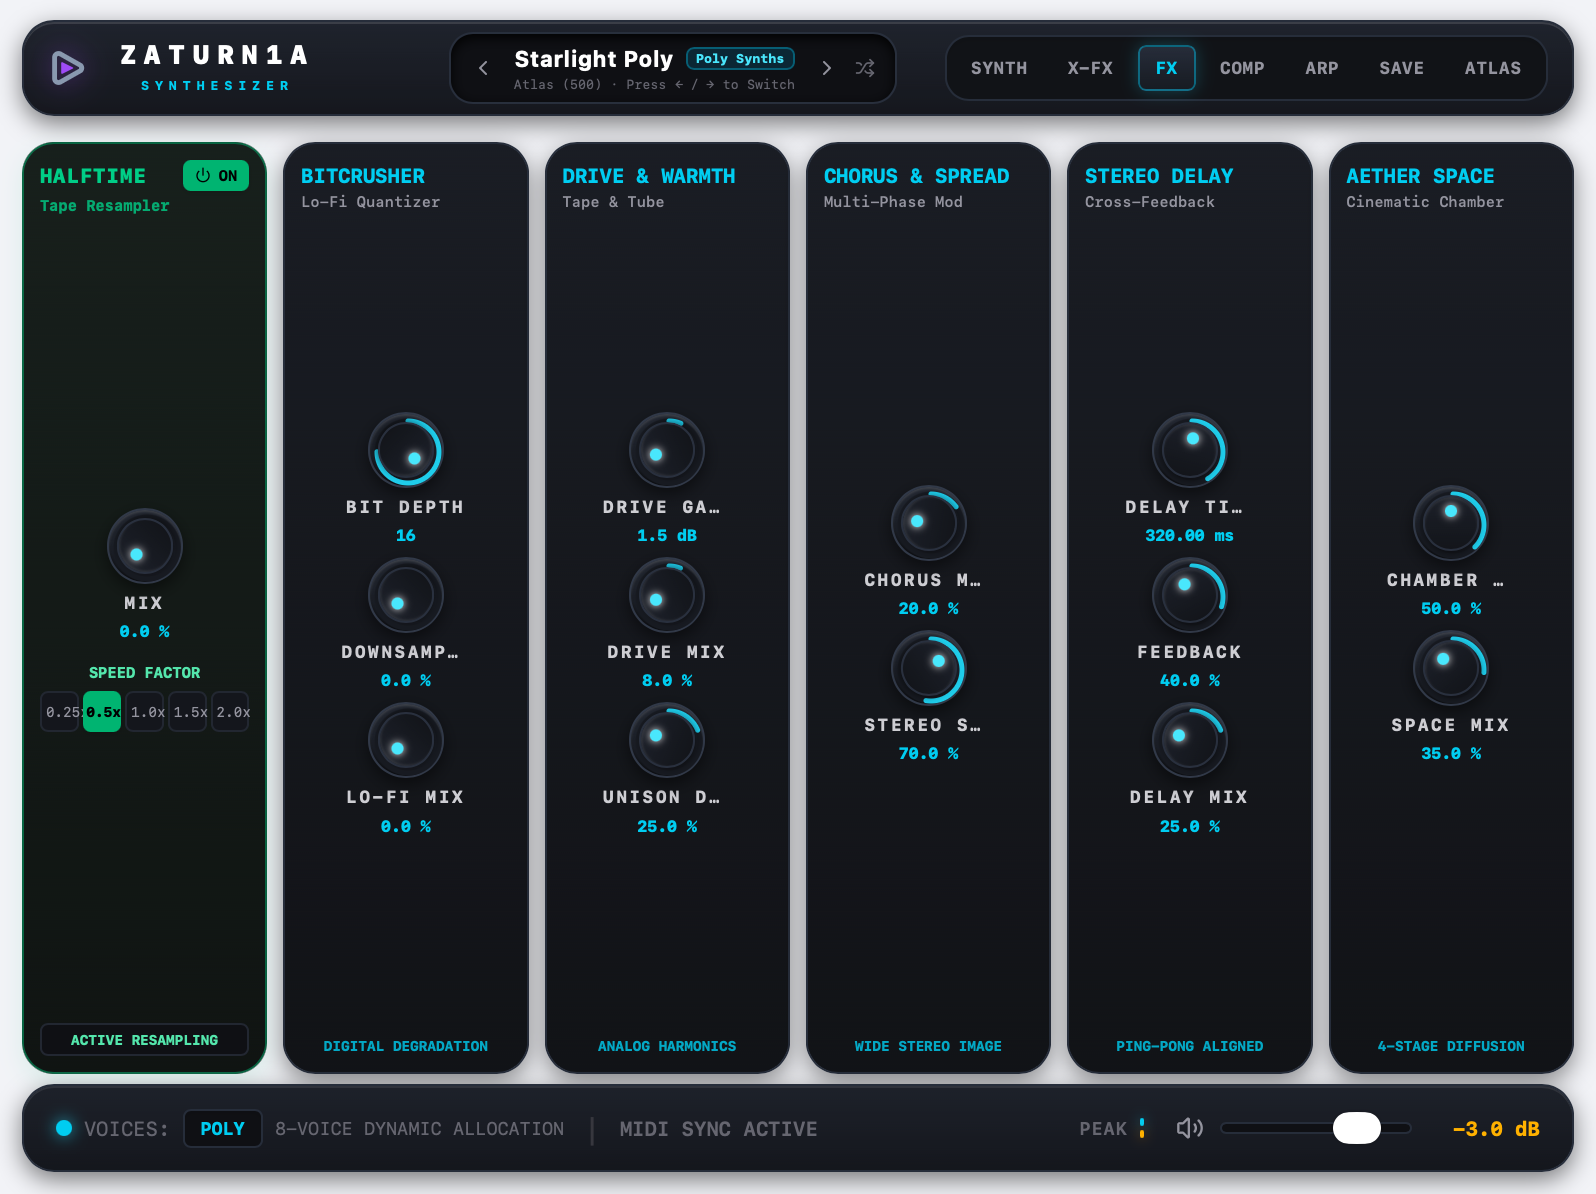Click the Feedback knob in Stereo Delay
This screenshot has width=1596, height=1194.
click(1190, 595)
